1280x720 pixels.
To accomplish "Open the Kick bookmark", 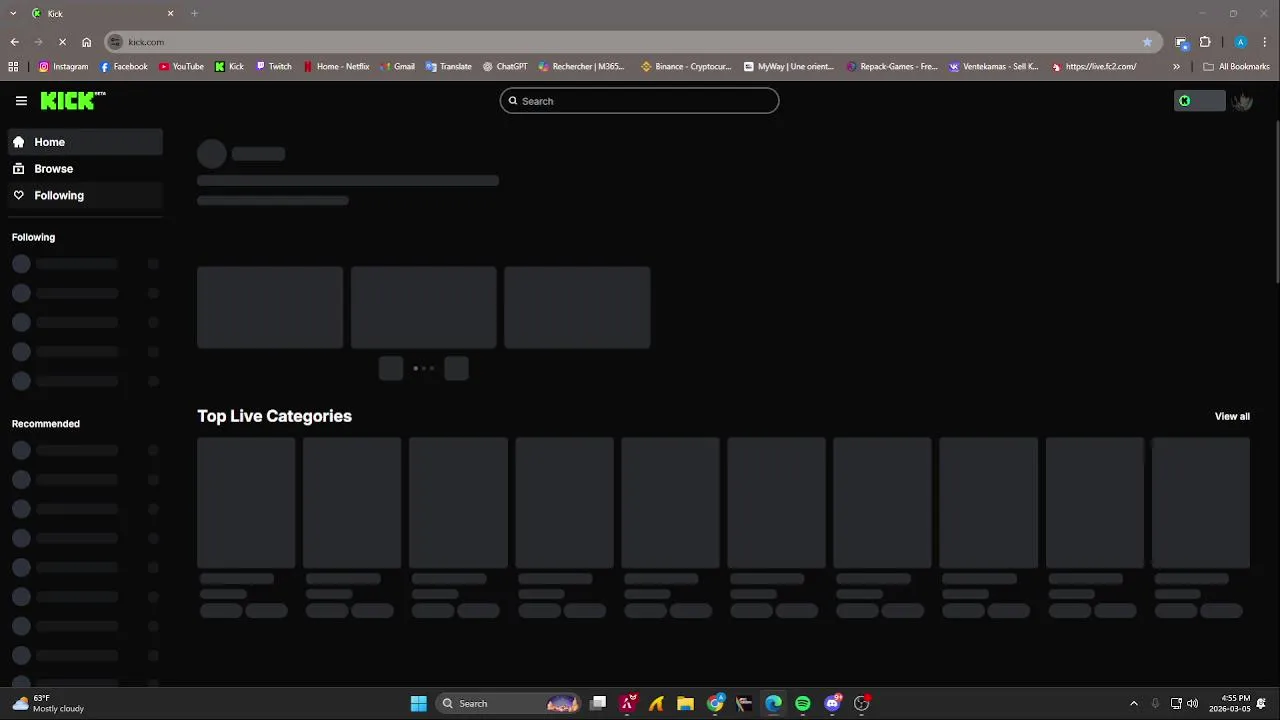I will point(229,67).
